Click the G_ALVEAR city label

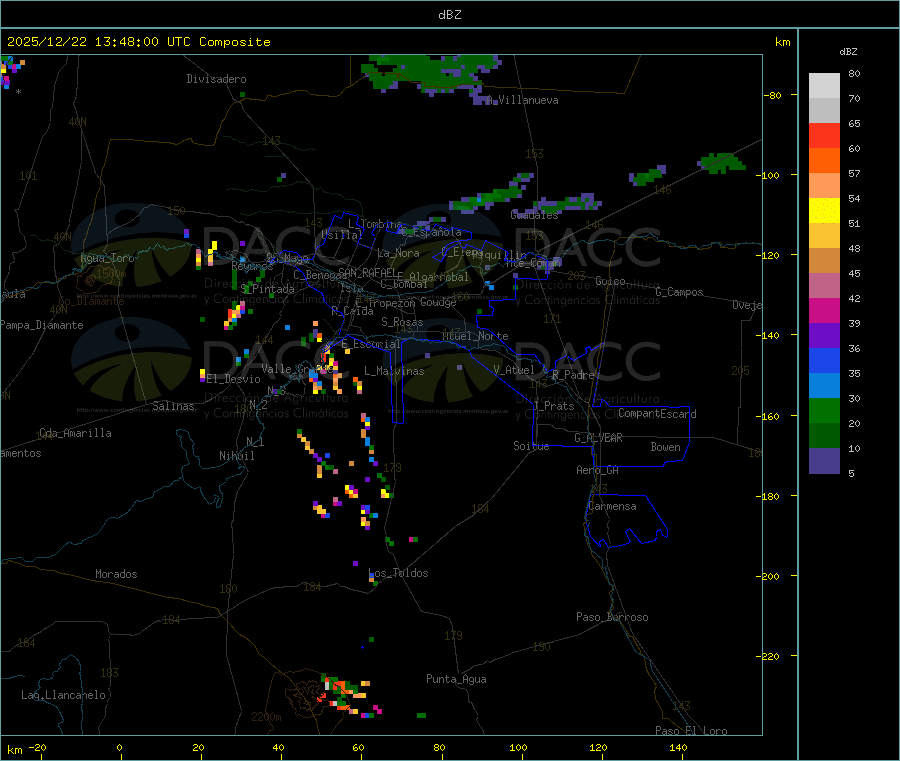tap(598, 438)
